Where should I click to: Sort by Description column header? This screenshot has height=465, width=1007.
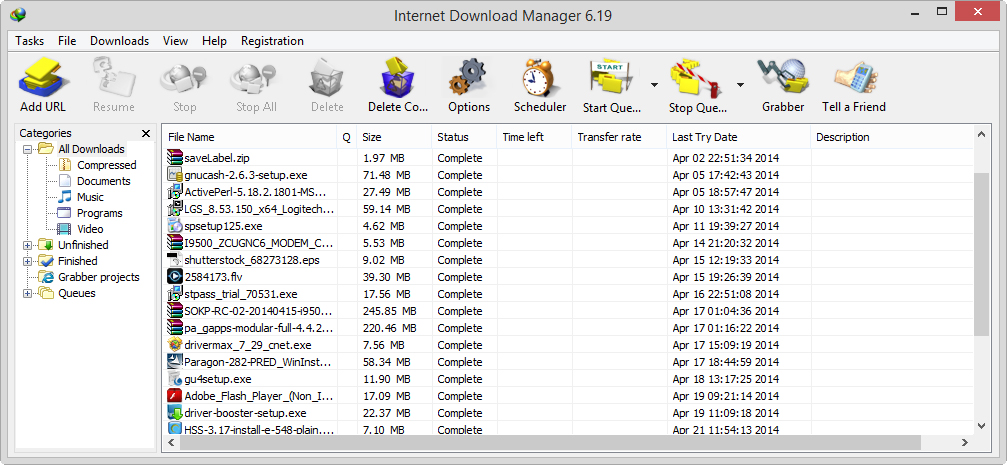tap(892, 137)
